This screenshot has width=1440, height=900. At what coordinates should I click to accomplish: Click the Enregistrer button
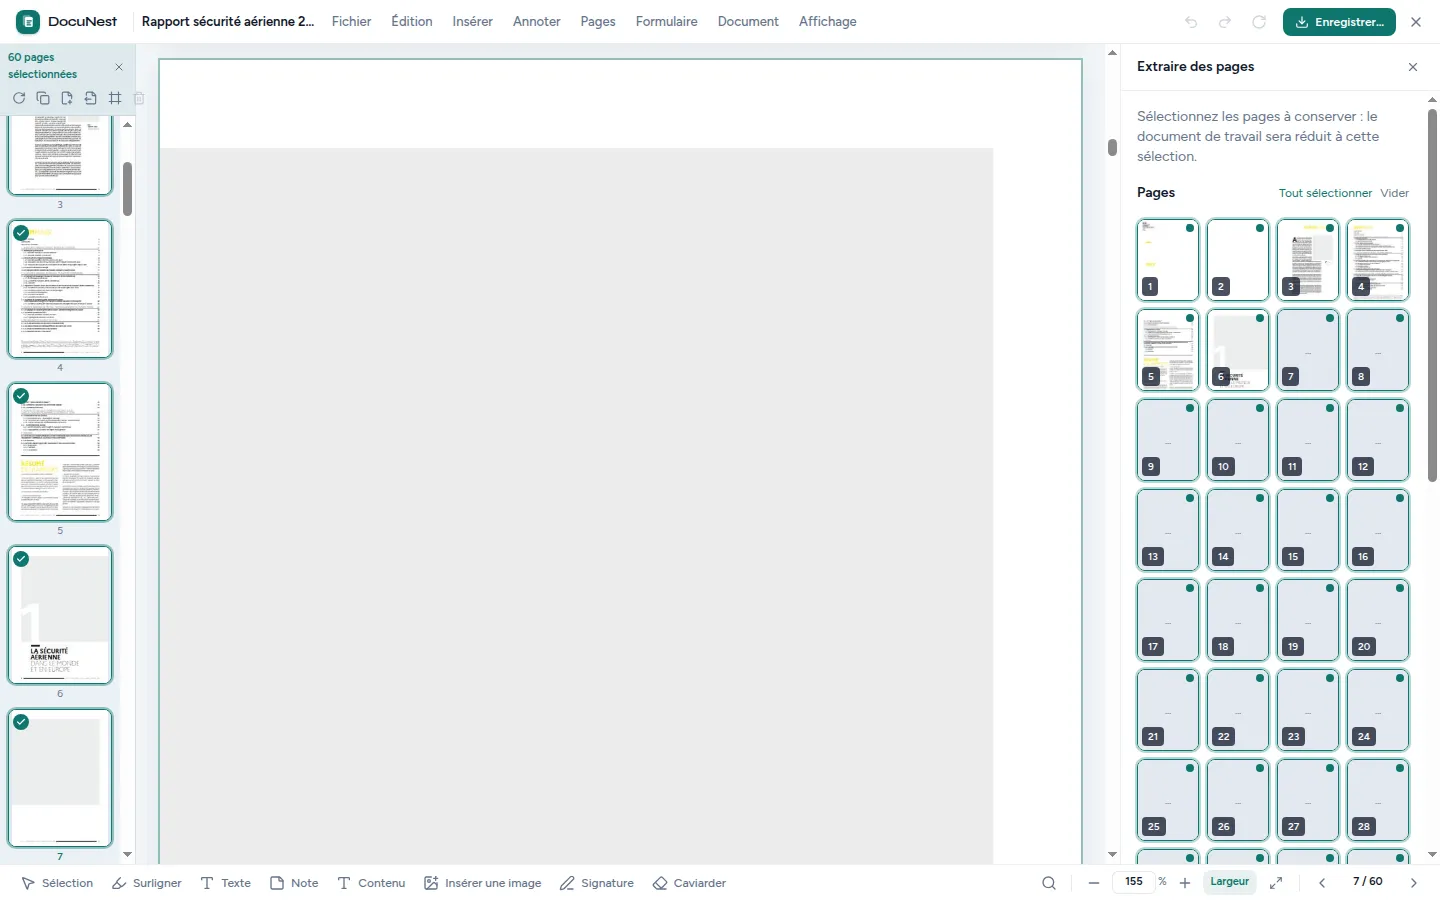1340,22
